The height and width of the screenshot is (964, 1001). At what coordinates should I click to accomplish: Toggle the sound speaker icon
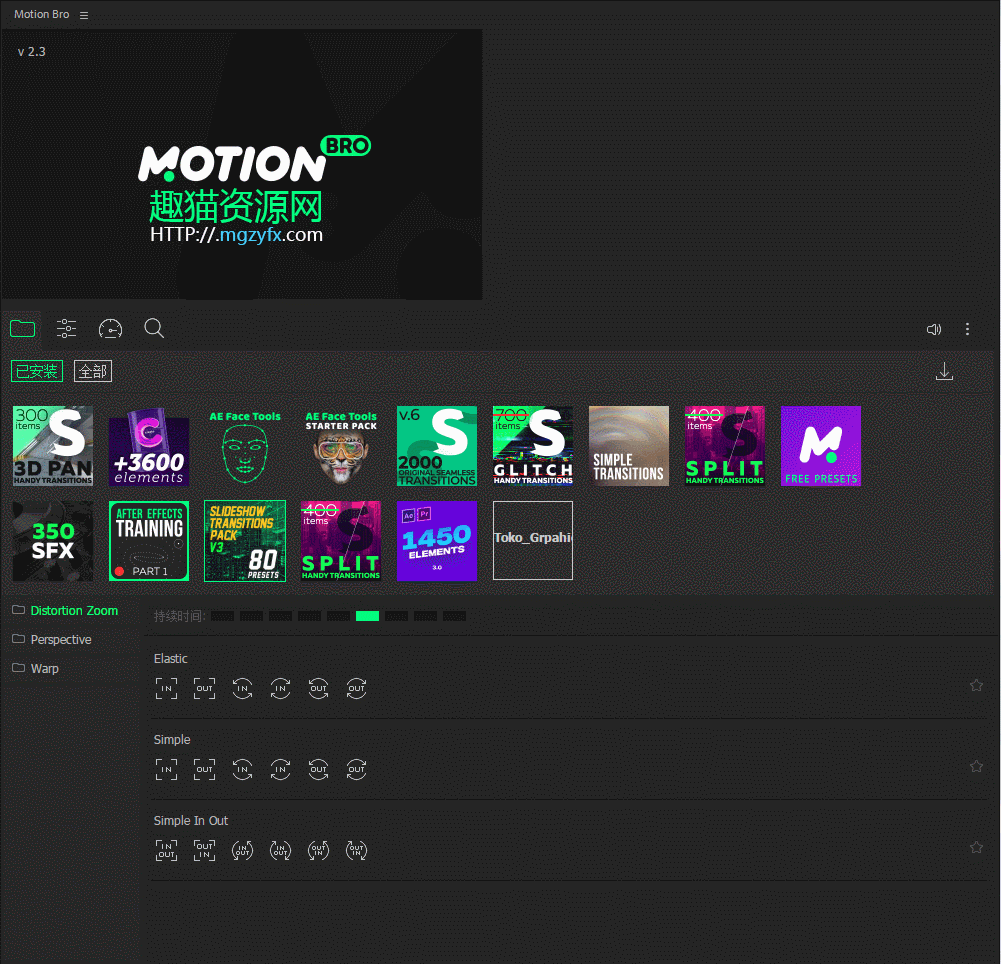click(933, 329)
